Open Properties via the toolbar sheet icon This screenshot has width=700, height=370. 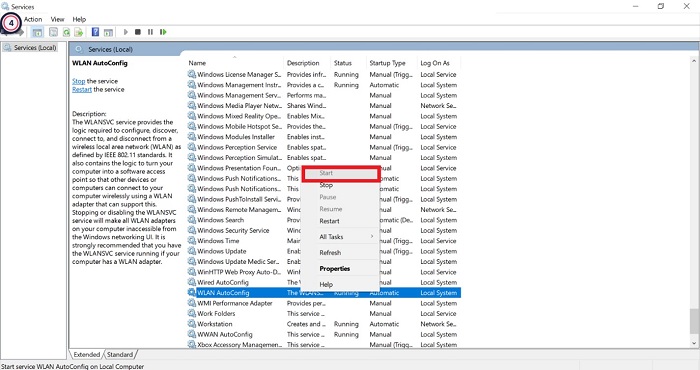point(54,32)
